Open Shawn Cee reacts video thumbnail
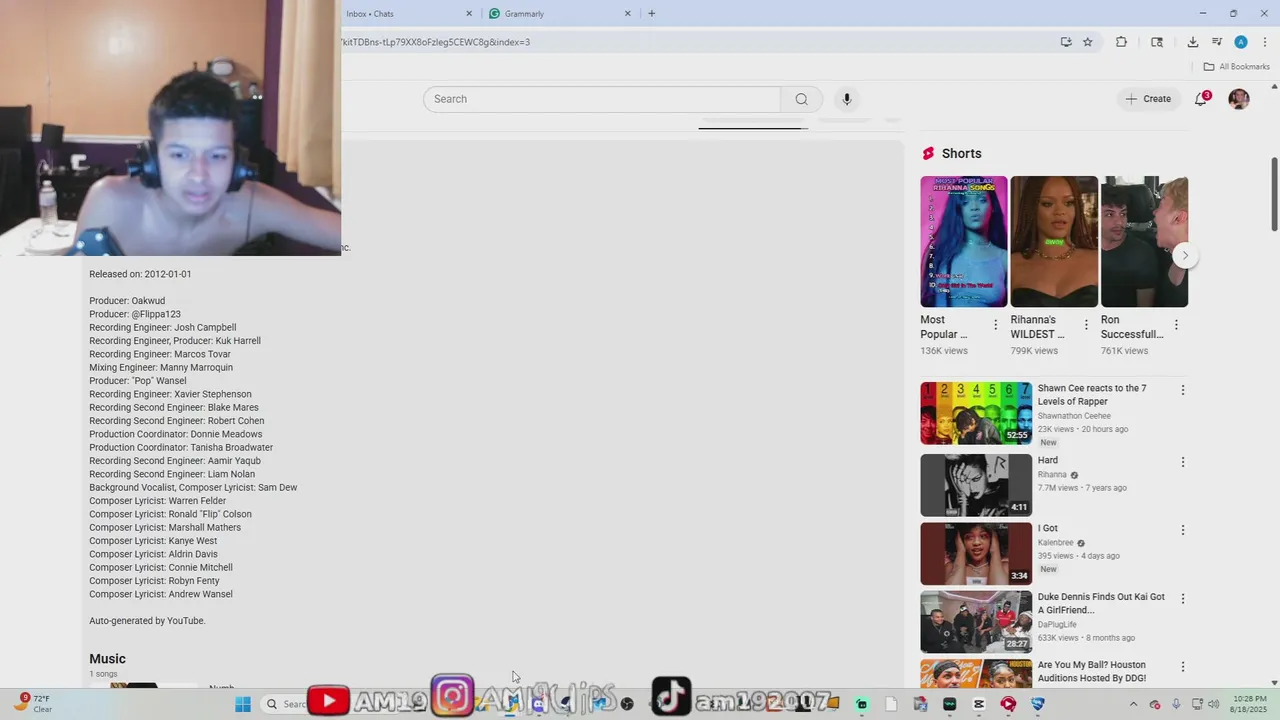Viewport: 1280px width, 720px height. click(x=976, y=413)
